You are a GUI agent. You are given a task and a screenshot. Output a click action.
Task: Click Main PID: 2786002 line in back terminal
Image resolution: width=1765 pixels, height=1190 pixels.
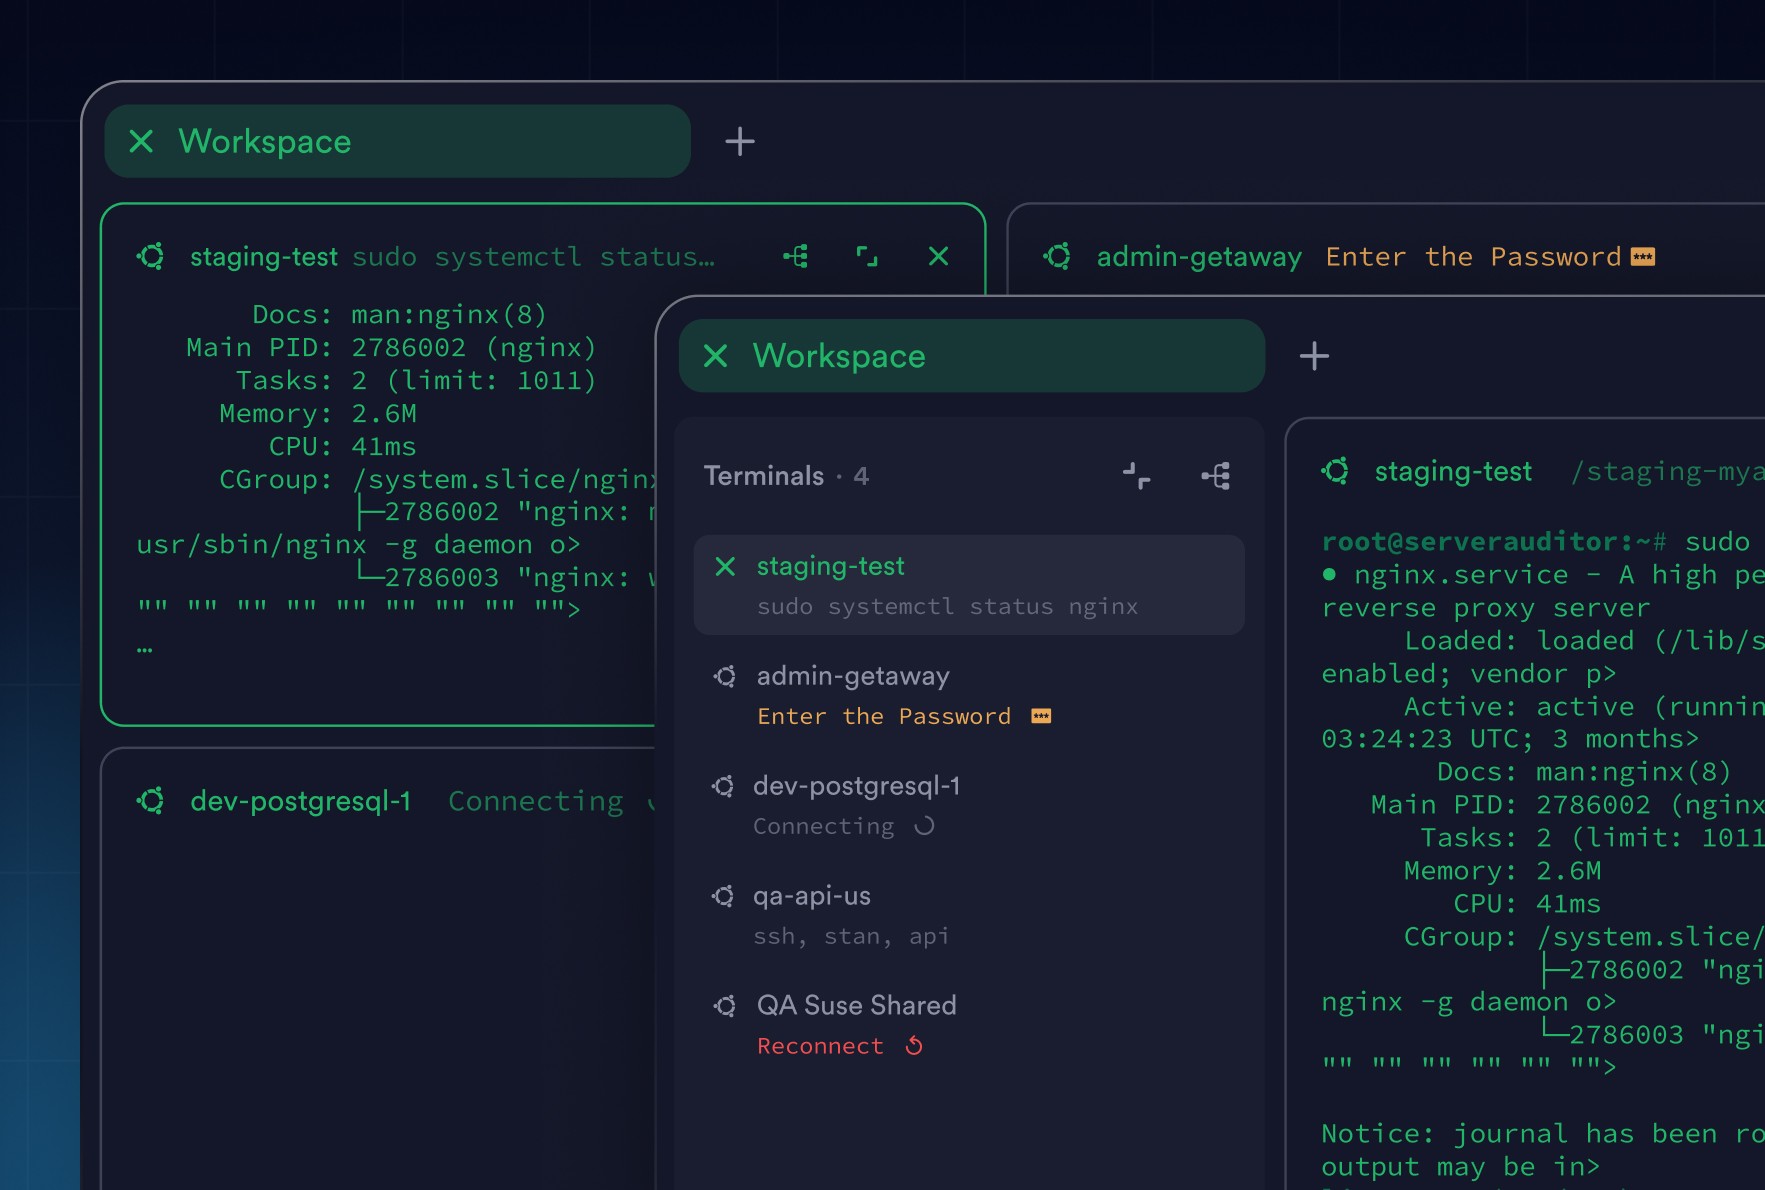tap(391, 348)
